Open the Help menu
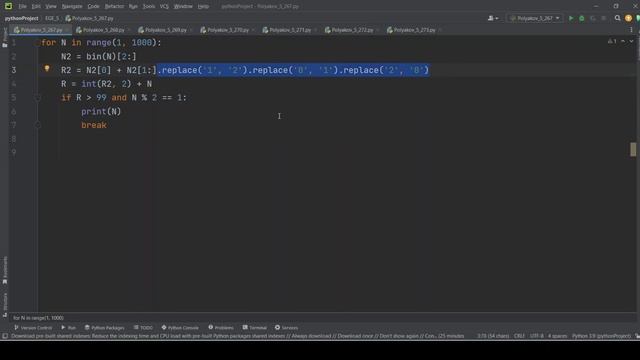This screenshot has width=640, height=360. click(x=203, y=6)
